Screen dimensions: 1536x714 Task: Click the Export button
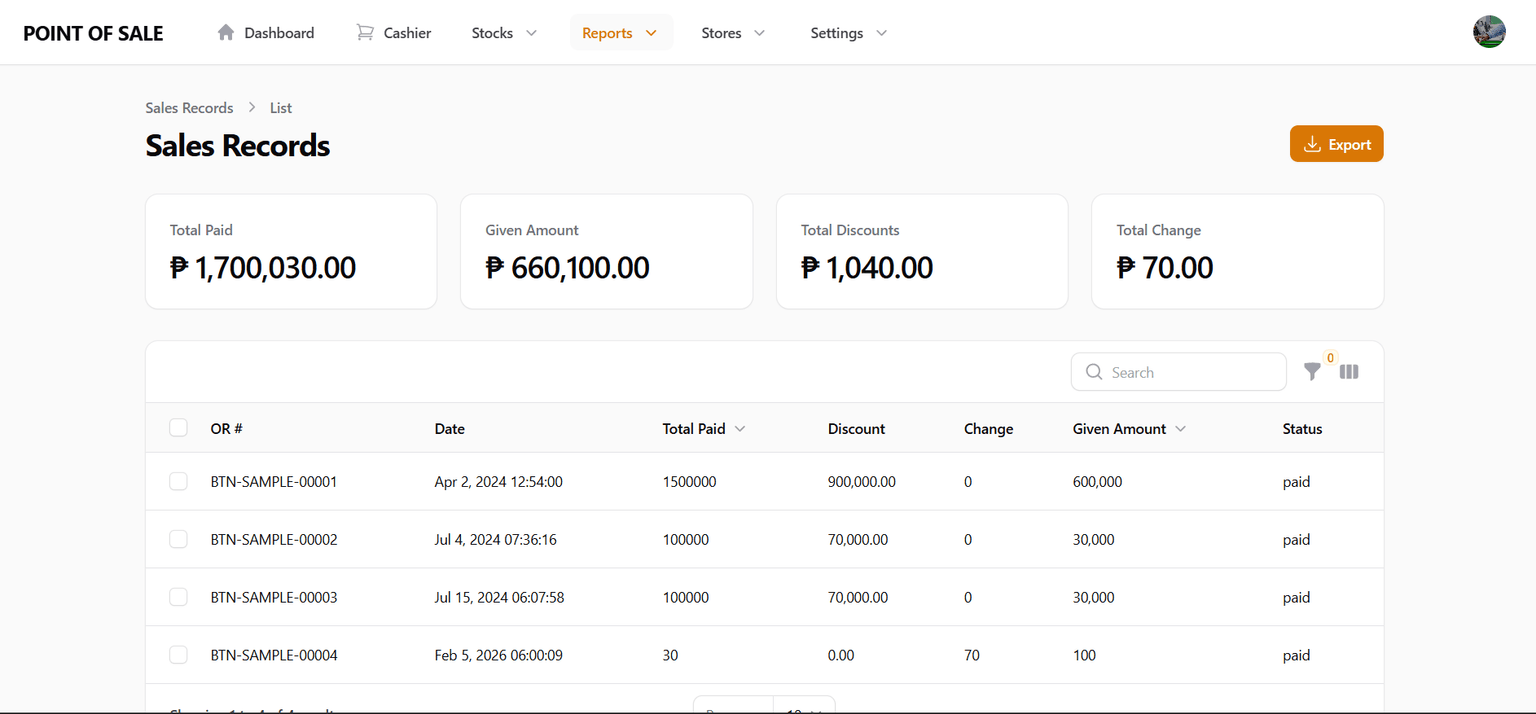[1337, 144]
